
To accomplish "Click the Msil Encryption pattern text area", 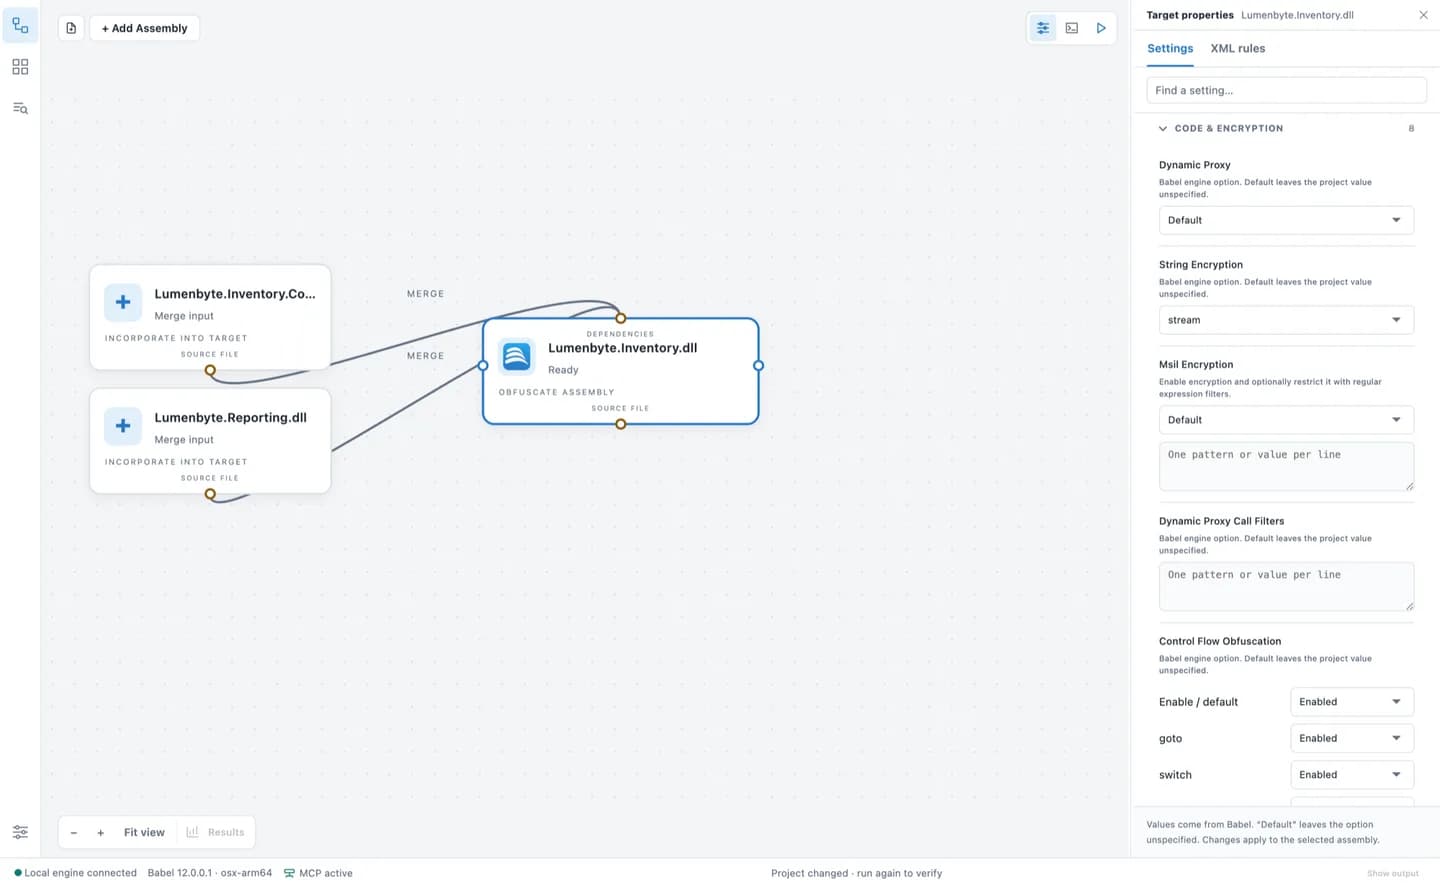I will coord(1286,466).
